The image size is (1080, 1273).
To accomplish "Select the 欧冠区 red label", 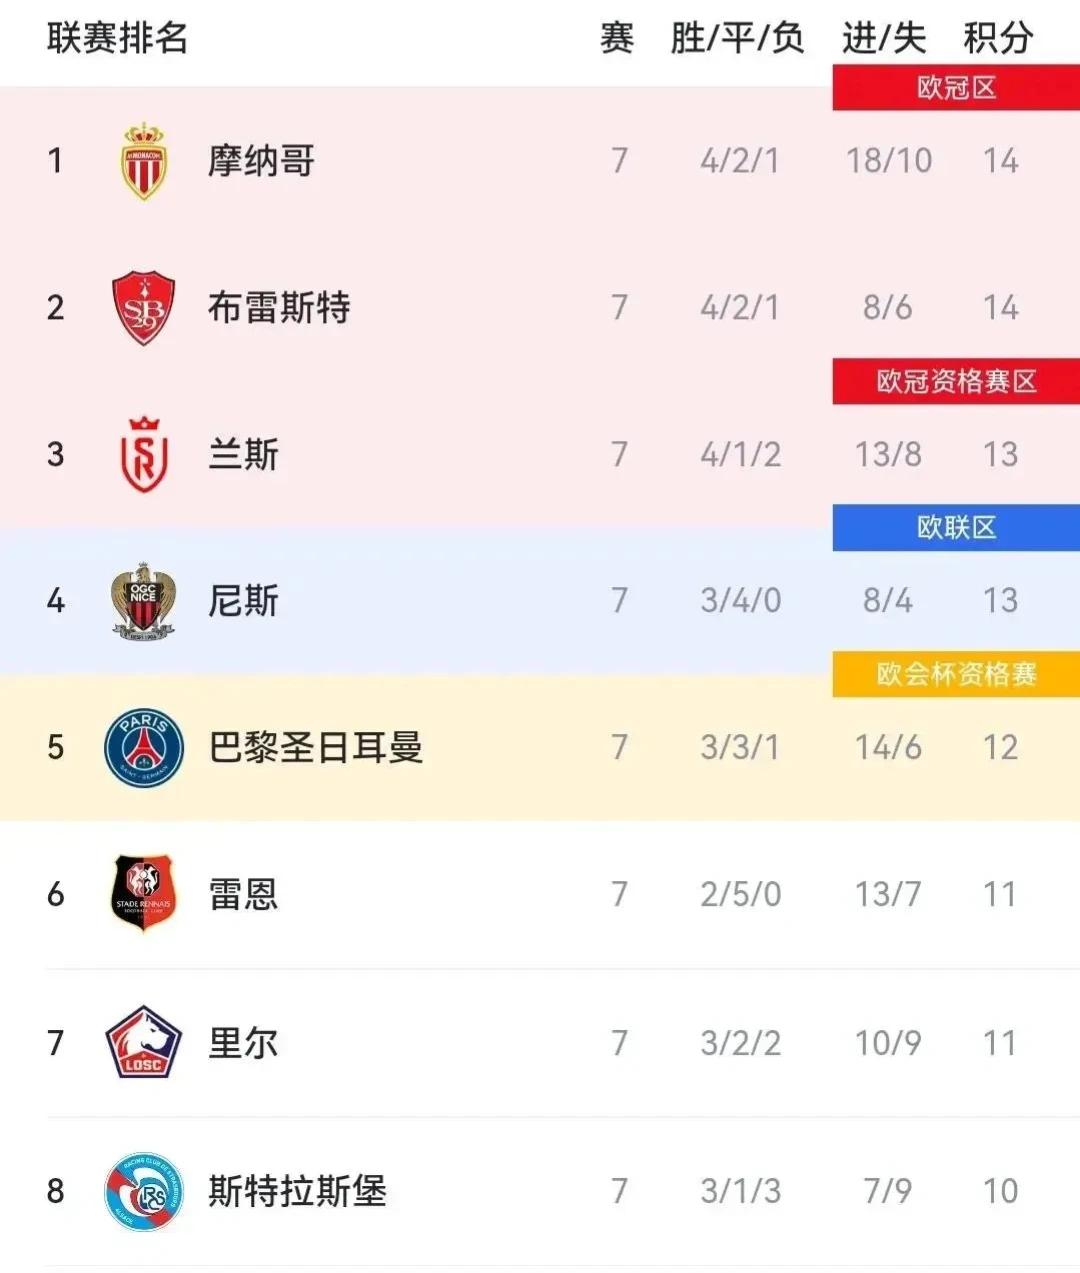I will coord(956,88).
